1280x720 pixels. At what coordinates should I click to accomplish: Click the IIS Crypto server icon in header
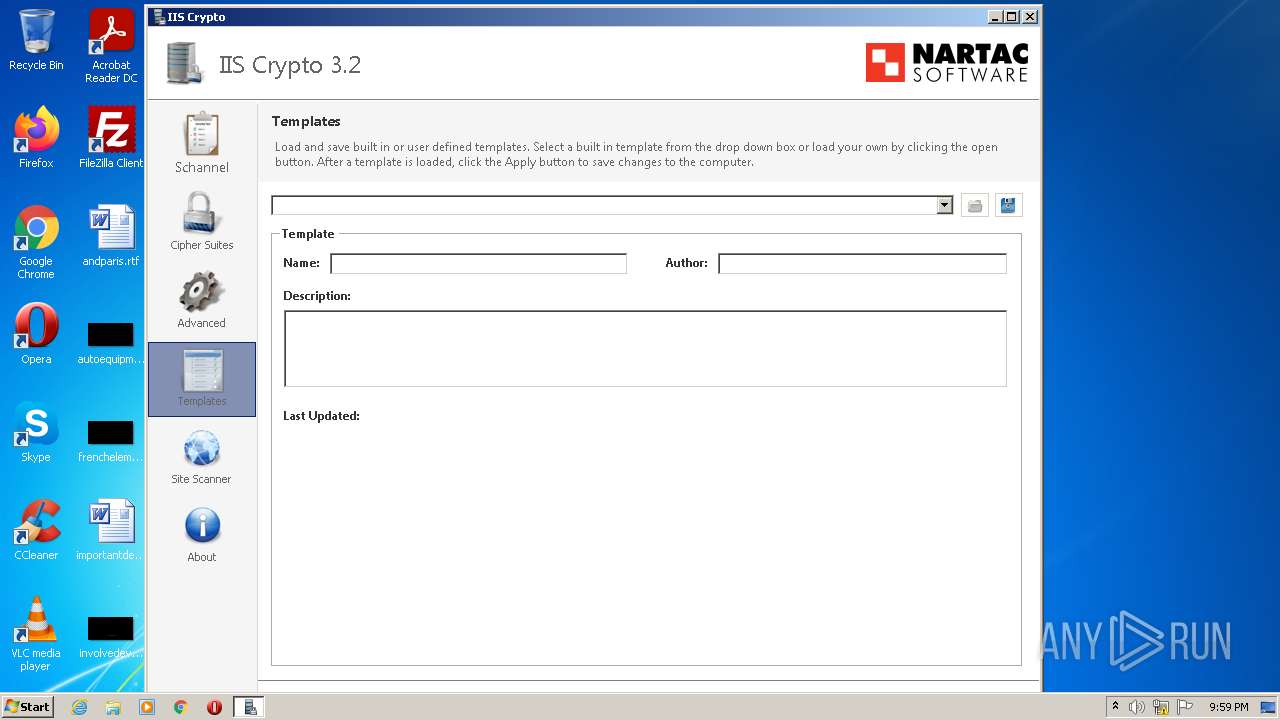(183, 64)
